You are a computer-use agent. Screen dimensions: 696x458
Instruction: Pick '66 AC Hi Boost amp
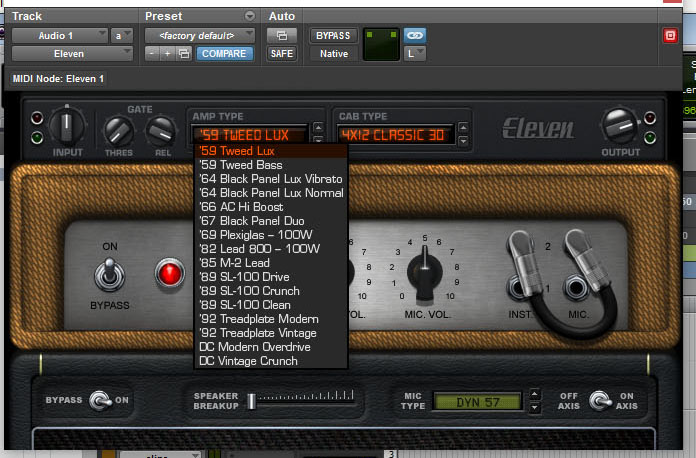pos(271,207)
